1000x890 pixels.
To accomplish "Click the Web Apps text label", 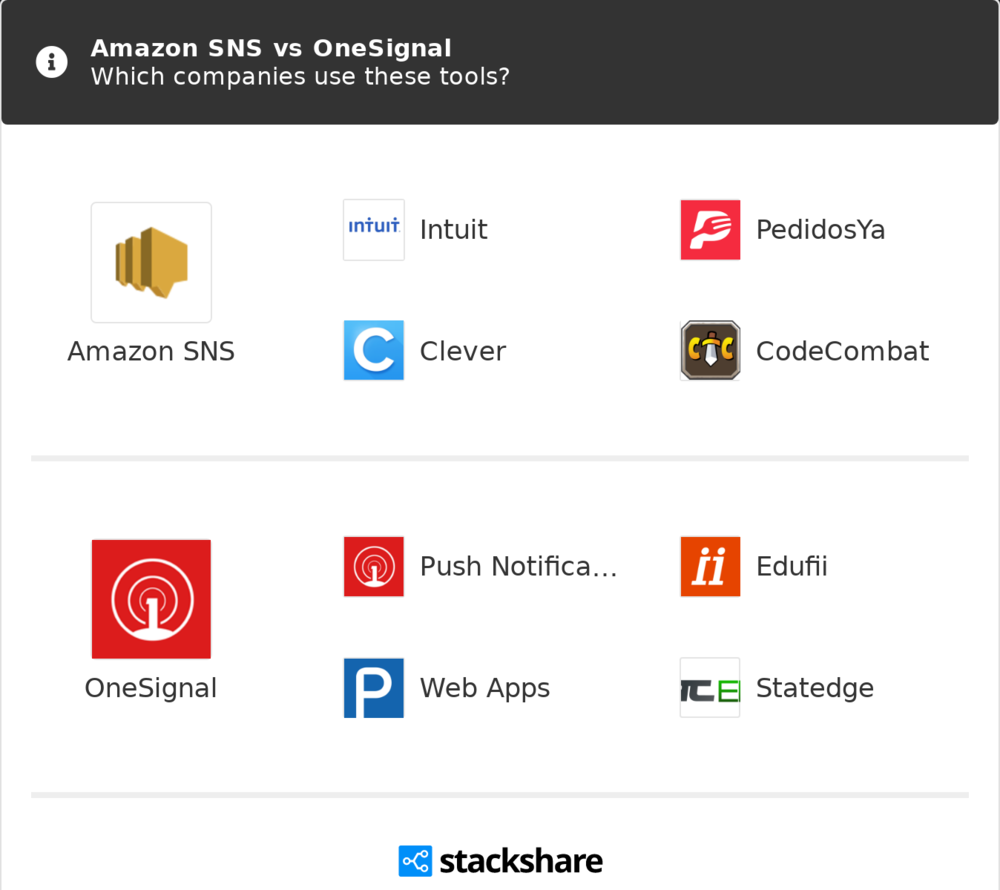I will [485, 689].
